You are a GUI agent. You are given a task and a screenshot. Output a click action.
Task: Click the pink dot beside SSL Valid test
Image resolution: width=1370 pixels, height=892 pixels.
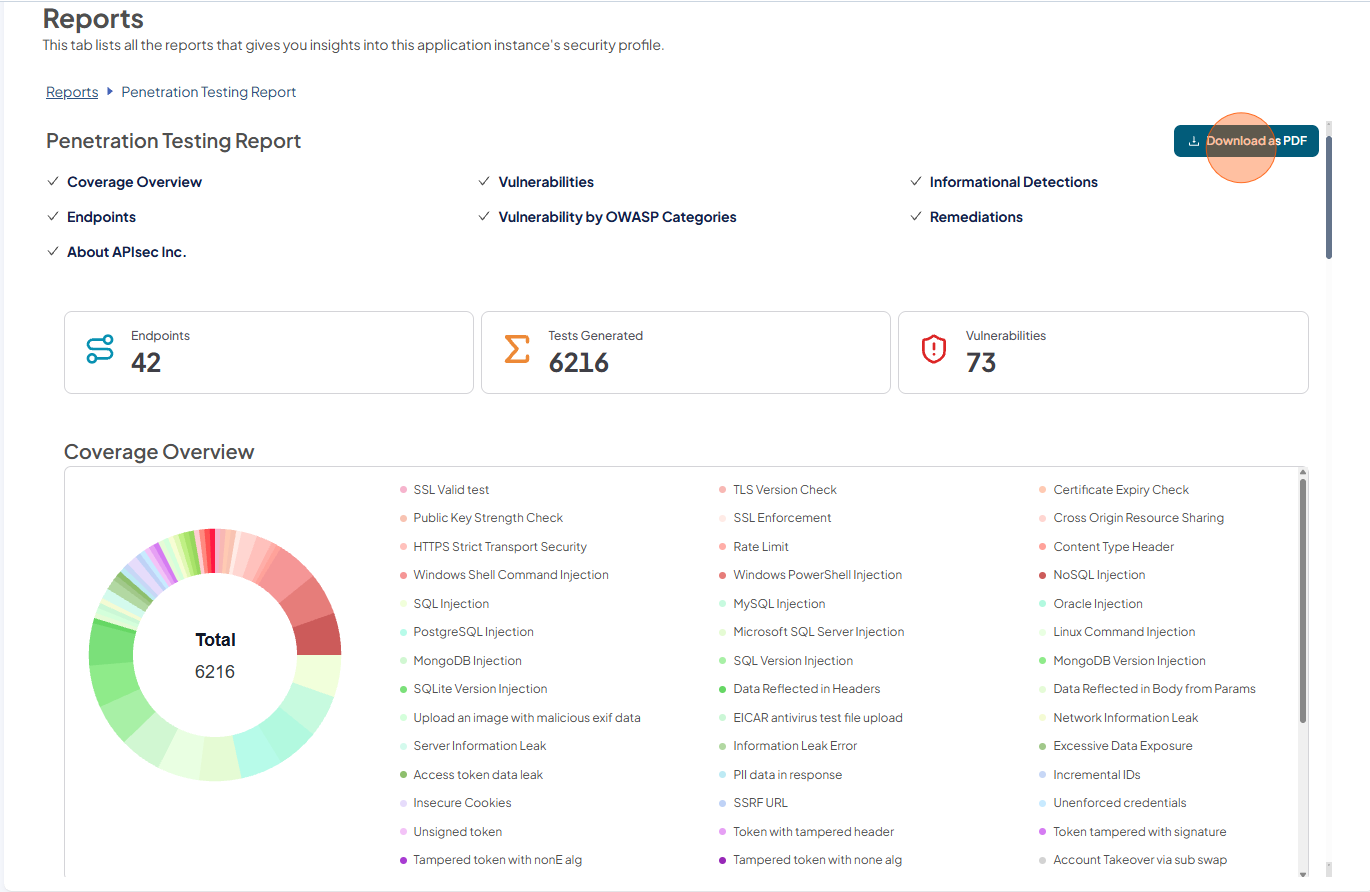click(x=403, y=490)
